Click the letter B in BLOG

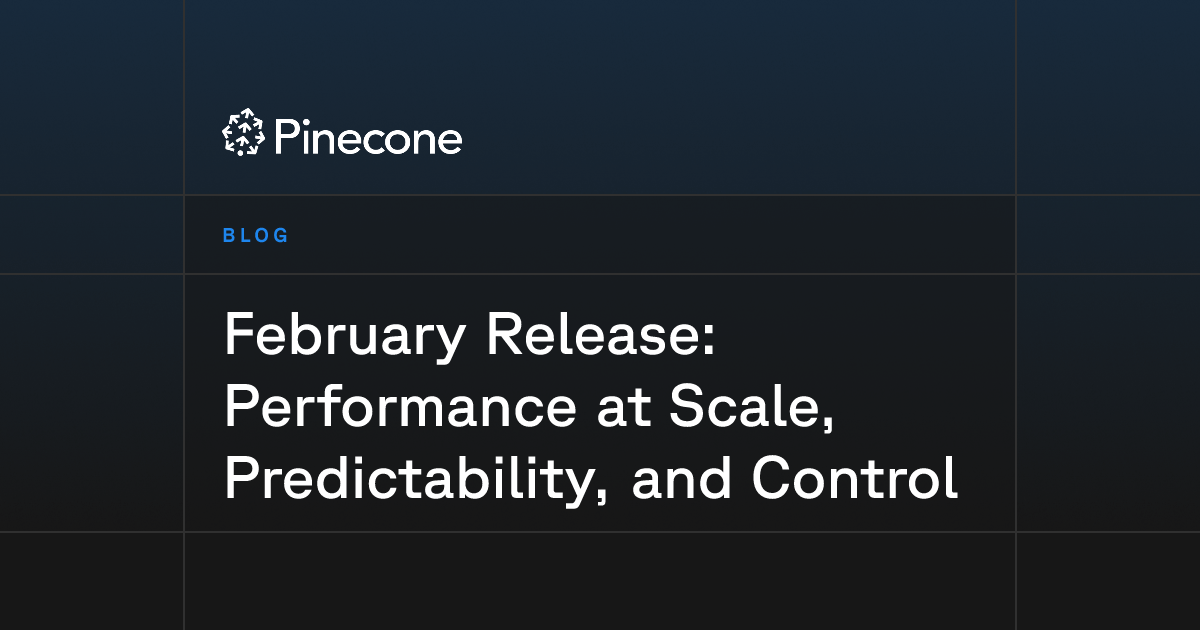click(229, 236)
